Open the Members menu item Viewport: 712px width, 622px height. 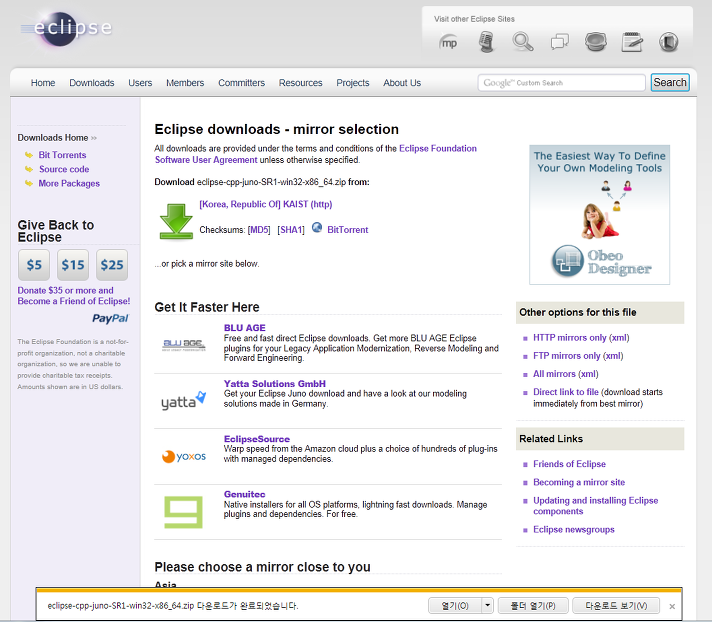(185, 83)
